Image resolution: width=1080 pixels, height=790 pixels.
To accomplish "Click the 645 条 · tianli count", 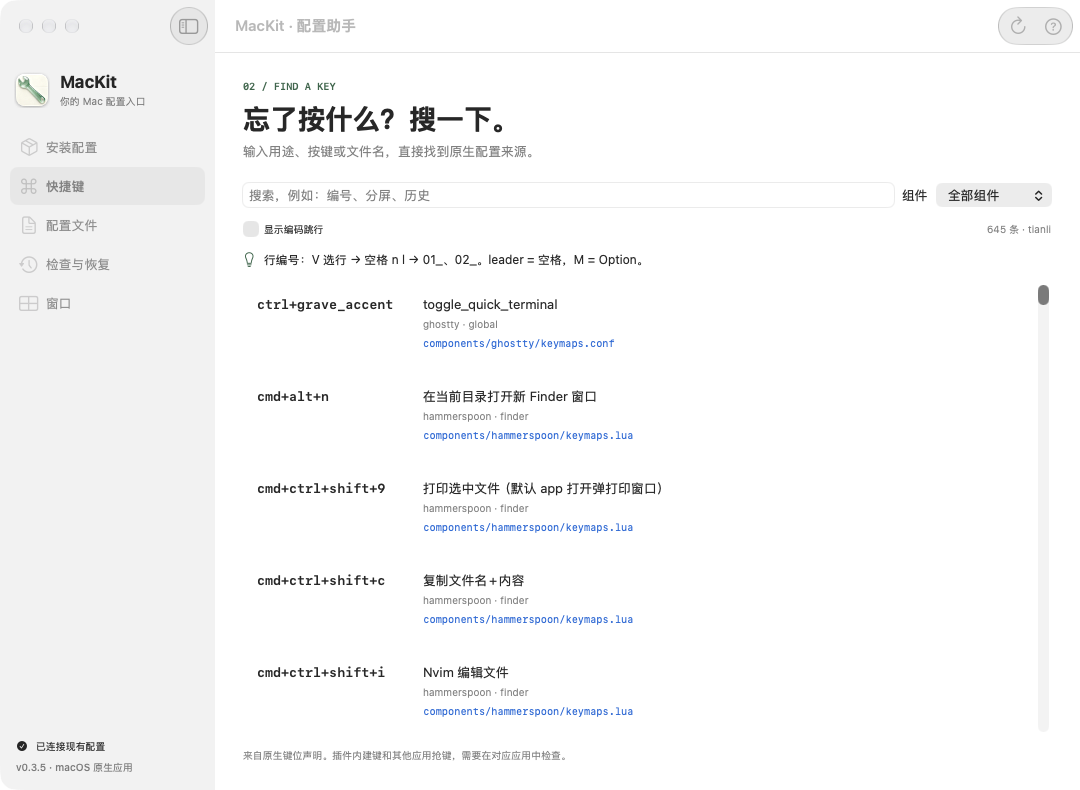I will (x=1019, y=229).
